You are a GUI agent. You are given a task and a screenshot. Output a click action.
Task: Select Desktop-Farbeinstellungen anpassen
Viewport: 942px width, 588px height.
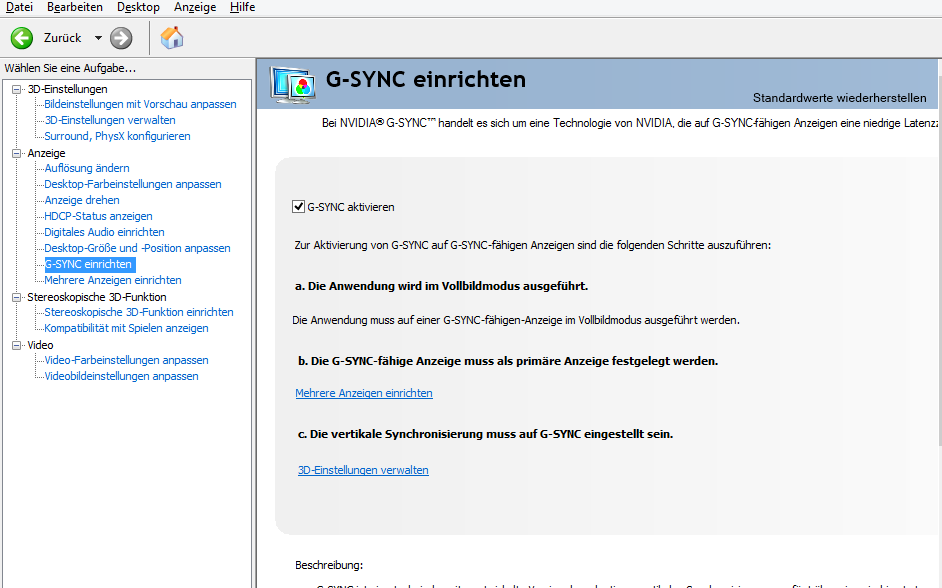133,184
